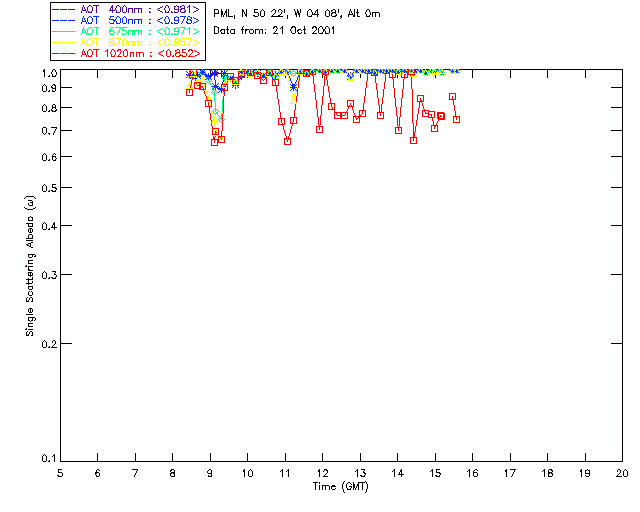
Task: Click the 0.3 y-axis tick label
Action: 49,275
